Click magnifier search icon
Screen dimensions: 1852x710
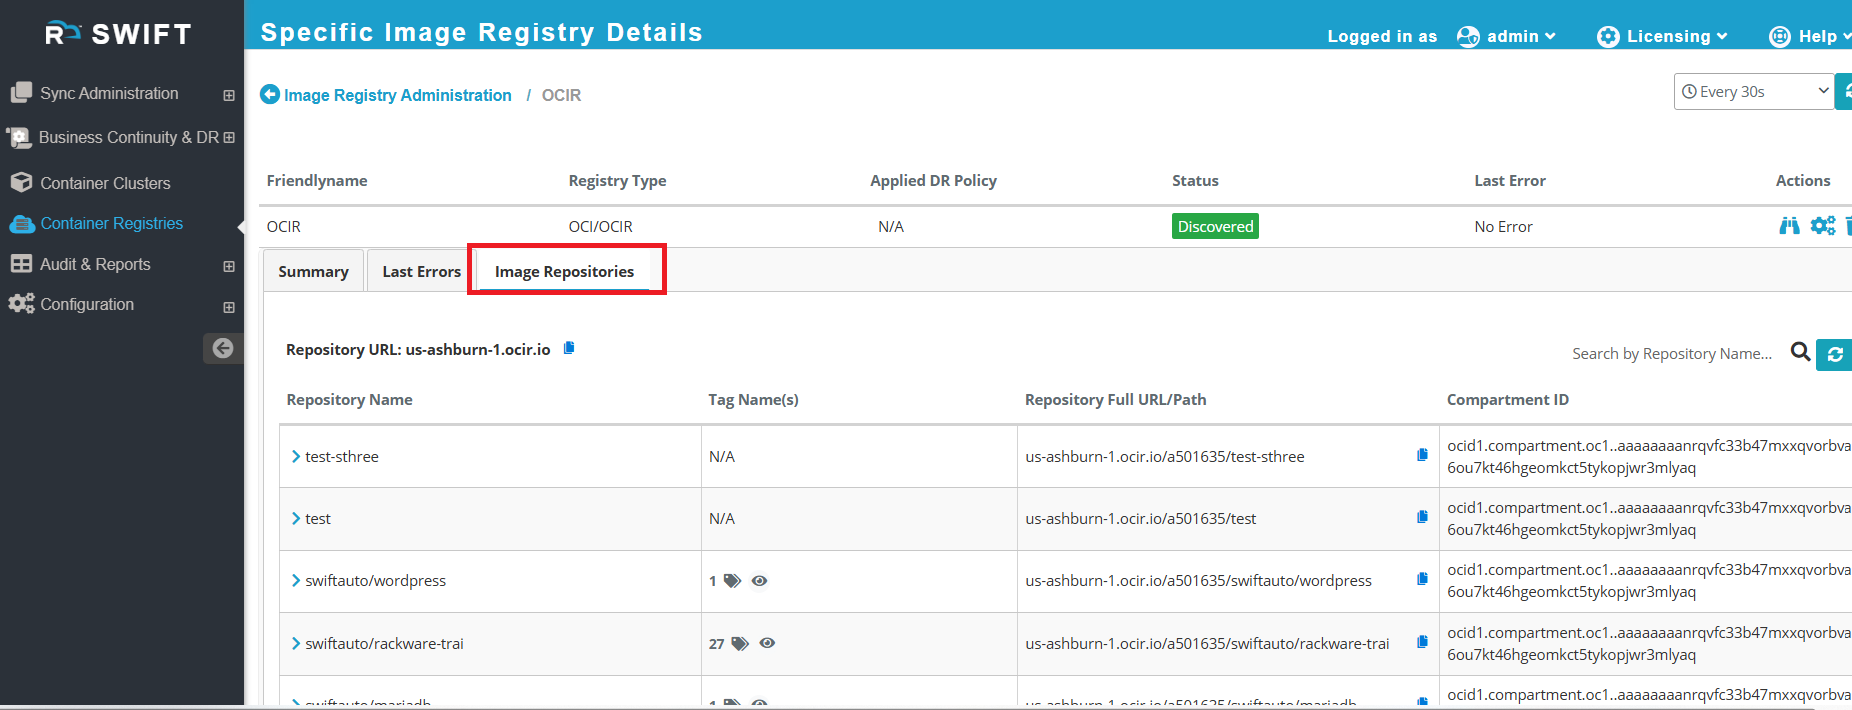click(1800, 352)
